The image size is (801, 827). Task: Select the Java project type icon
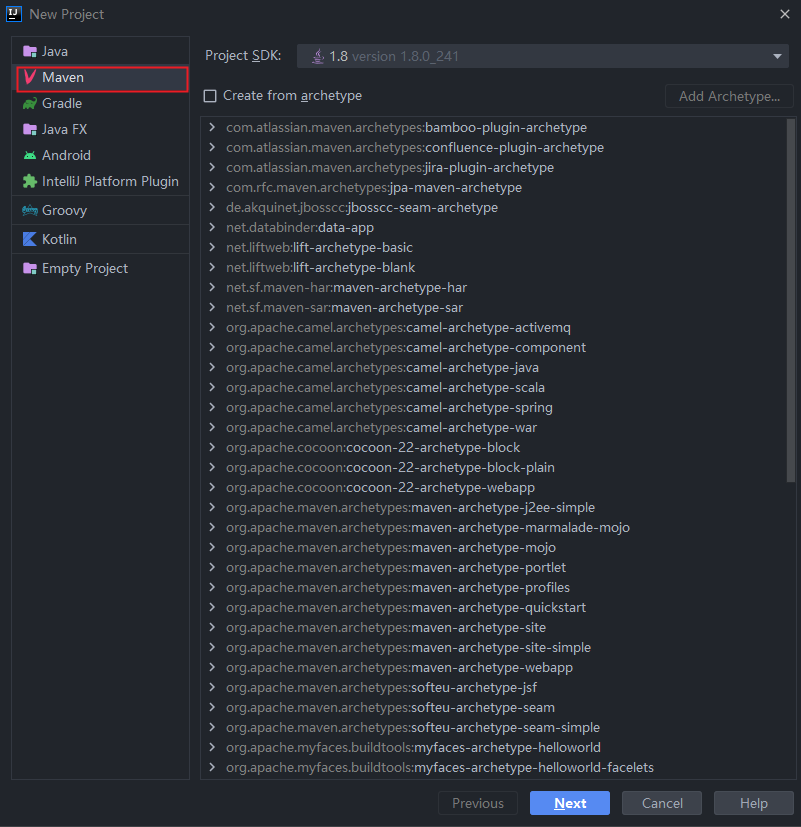[30, 51]
